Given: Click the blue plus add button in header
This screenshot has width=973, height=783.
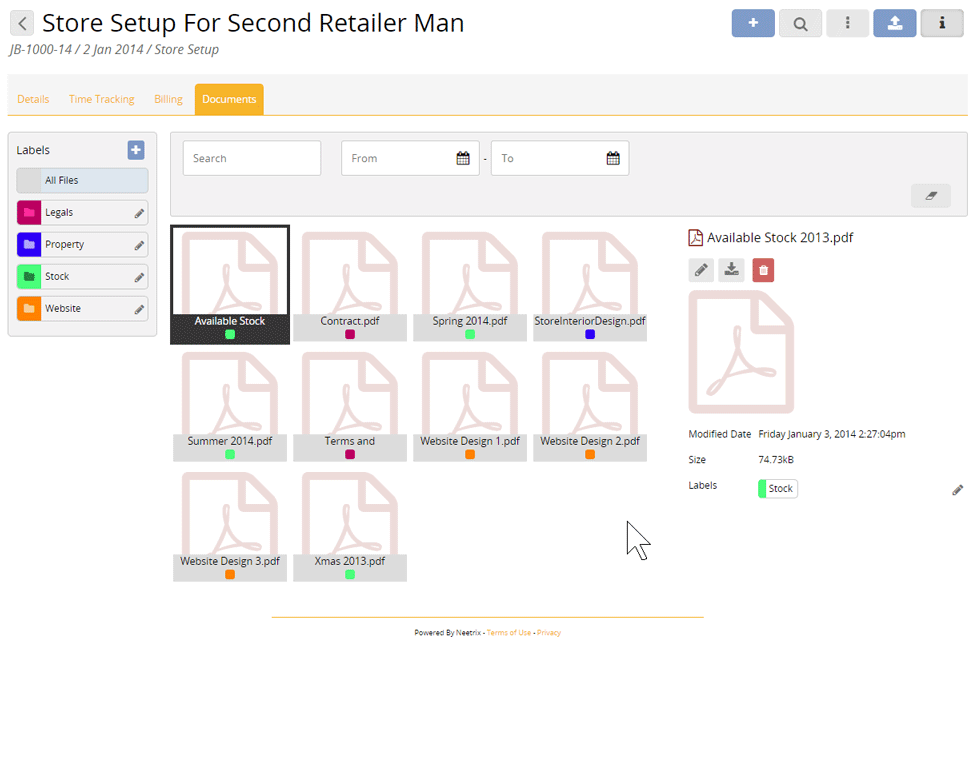Looking at the screenshot, I should tap(753, 24).
